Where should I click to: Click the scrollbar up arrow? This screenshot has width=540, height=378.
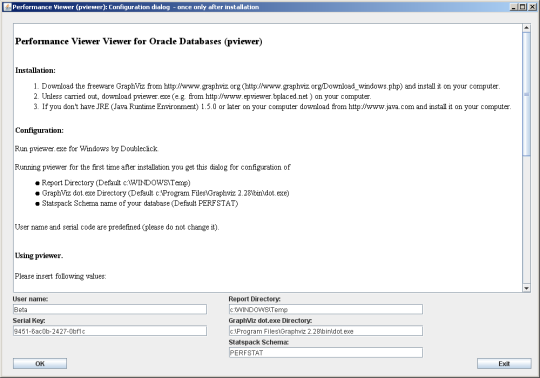pos(526,28)
